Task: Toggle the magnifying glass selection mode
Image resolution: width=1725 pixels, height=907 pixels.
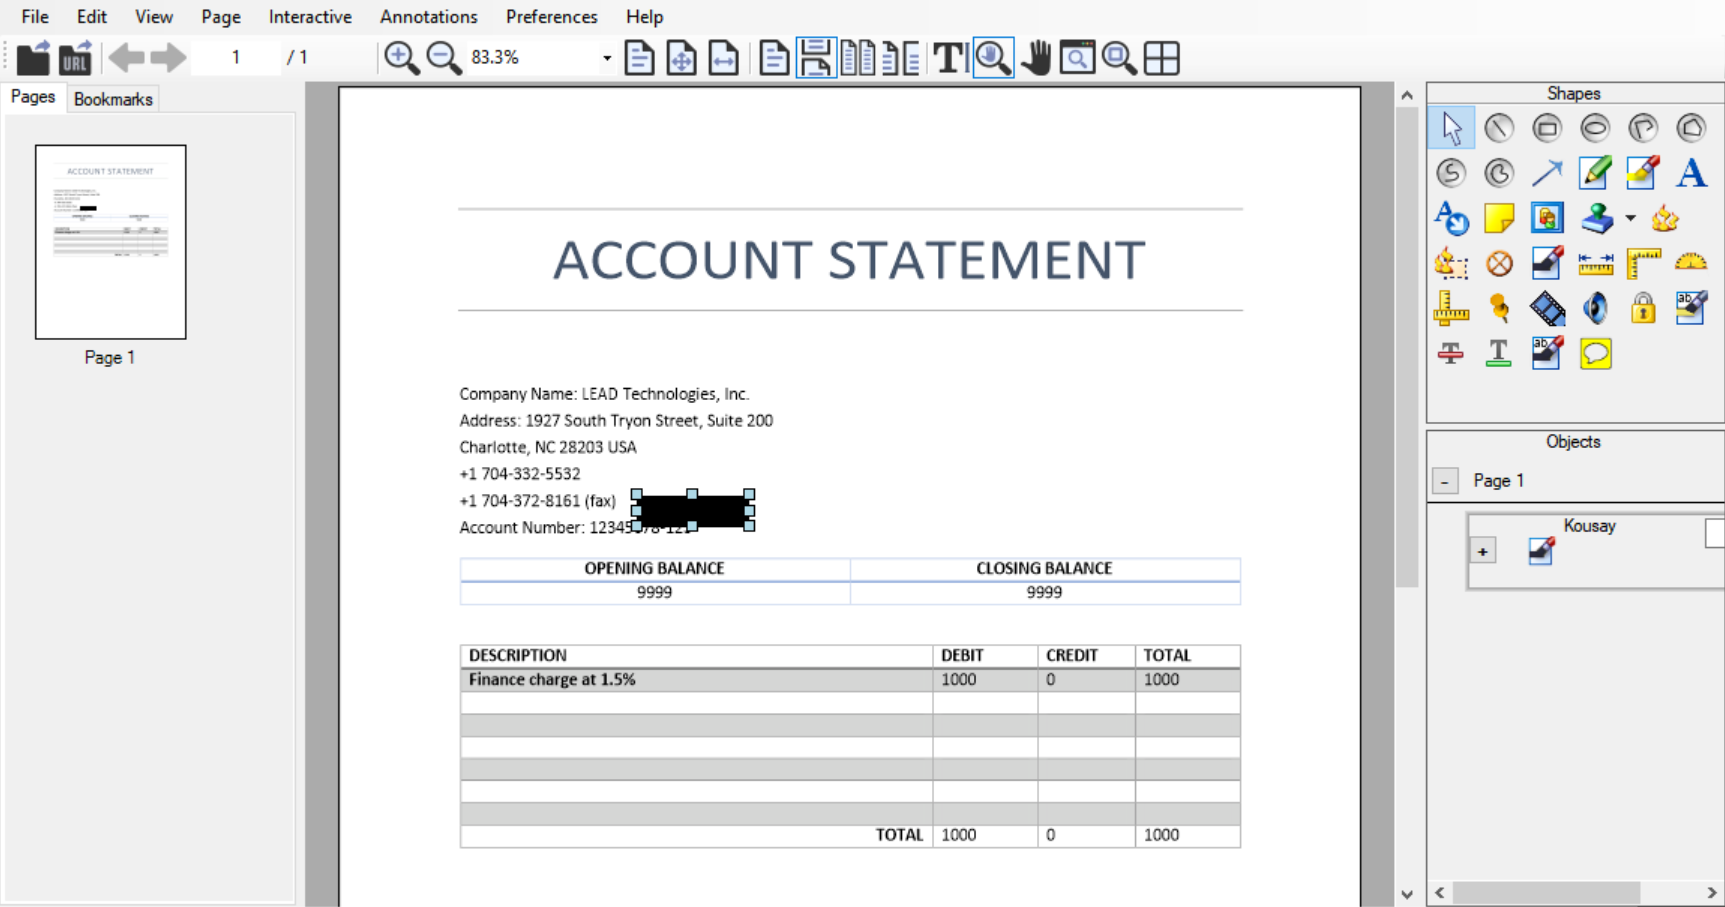Action: click(x=993, y=57)
